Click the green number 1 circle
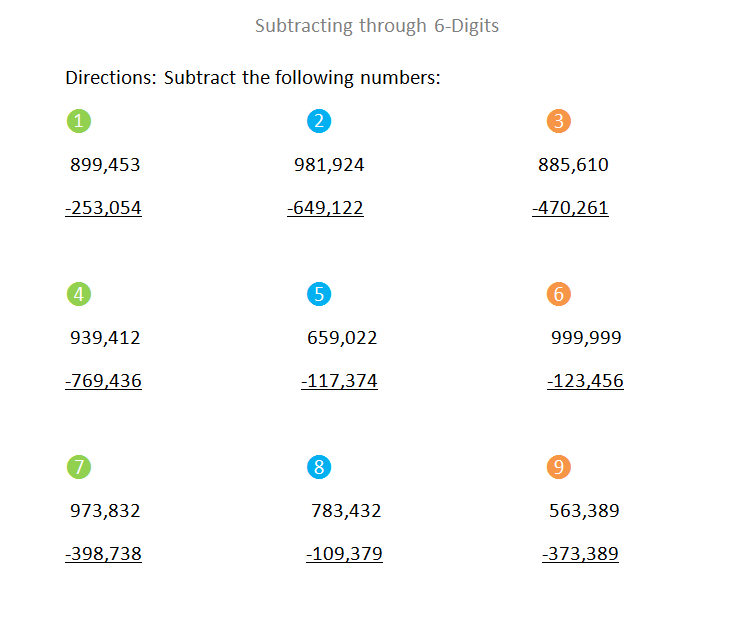This screenshot has height=635, width=736. tap(79, 122)
